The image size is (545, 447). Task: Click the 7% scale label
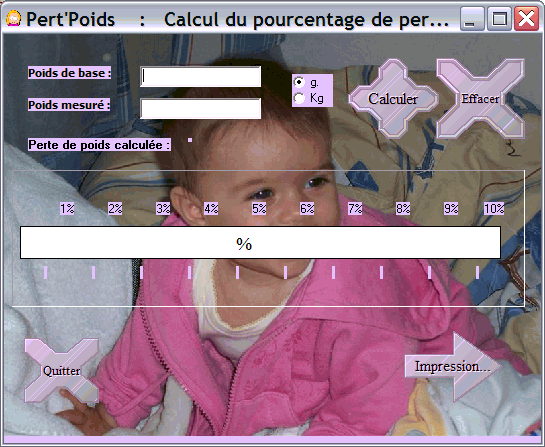pyautogui.click(x=355, y=209)
